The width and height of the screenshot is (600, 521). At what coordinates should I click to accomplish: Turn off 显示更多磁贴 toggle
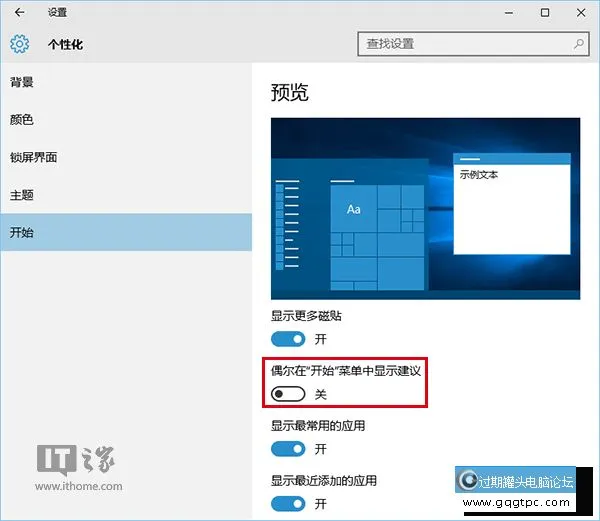coord(288,339)
